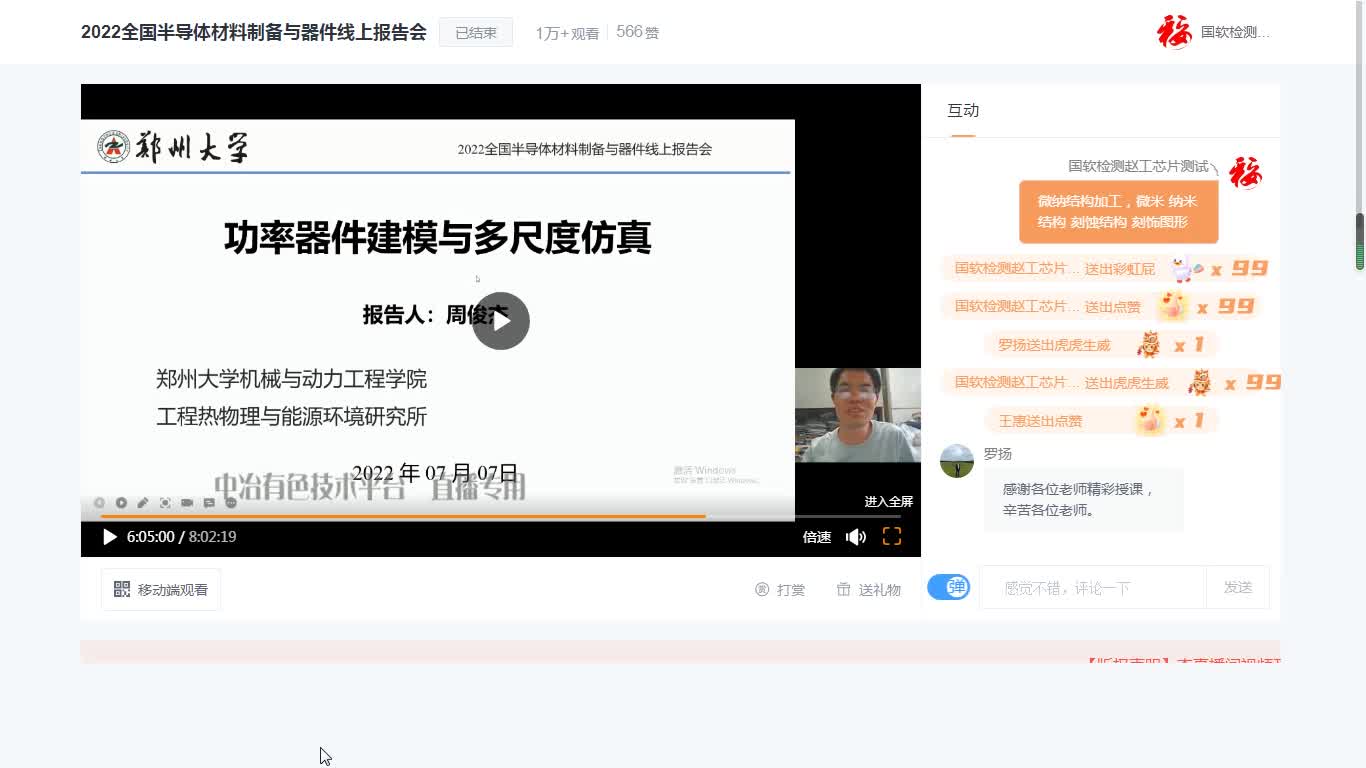This screenshot has width=1366, height=768.
Task: Open the 送礼物 gift panel
Action: tap(866, 589)
